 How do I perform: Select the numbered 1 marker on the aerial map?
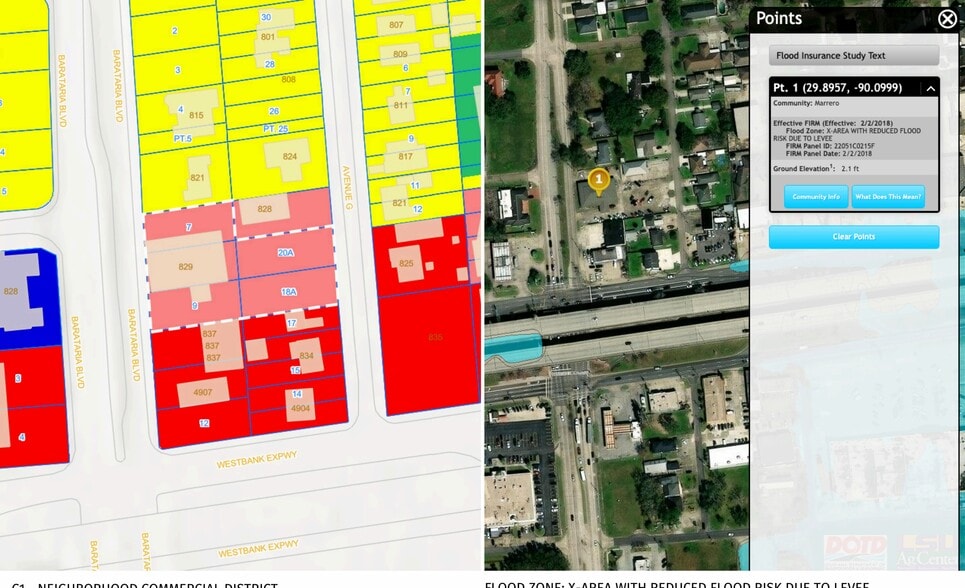click(598, 180)
